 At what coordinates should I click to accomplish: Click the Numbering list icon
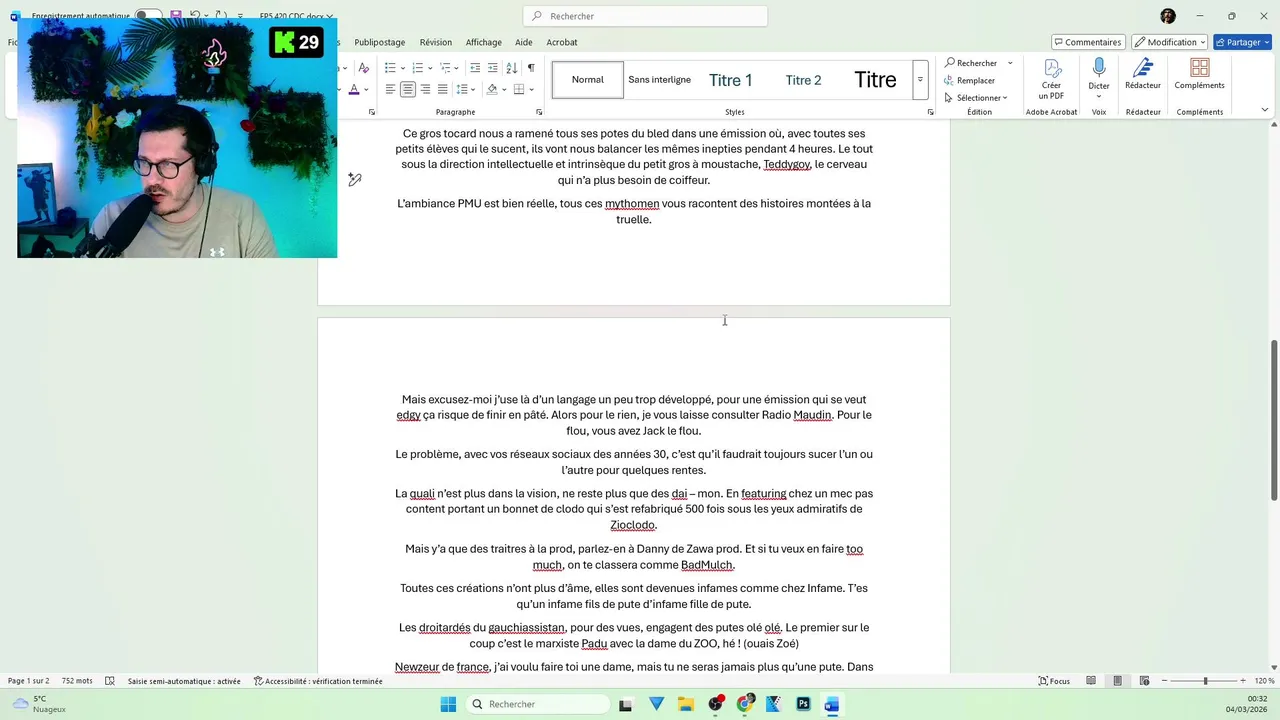417,68
